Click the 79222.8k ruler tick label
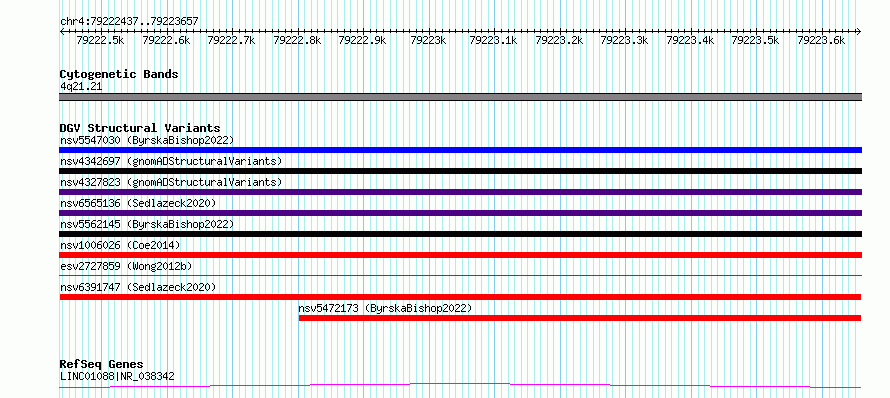 [297, 40]
